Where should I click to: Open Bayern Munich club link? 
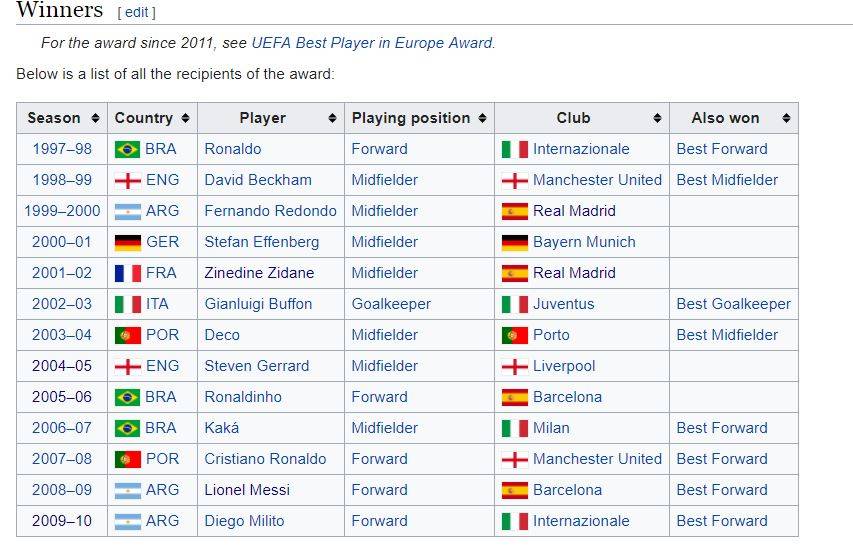[584, 242]
